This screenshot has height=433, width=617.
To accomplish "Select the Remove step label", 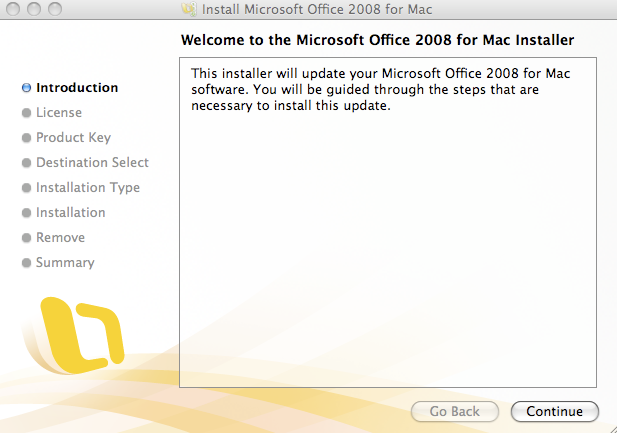I will coord(60,238).
